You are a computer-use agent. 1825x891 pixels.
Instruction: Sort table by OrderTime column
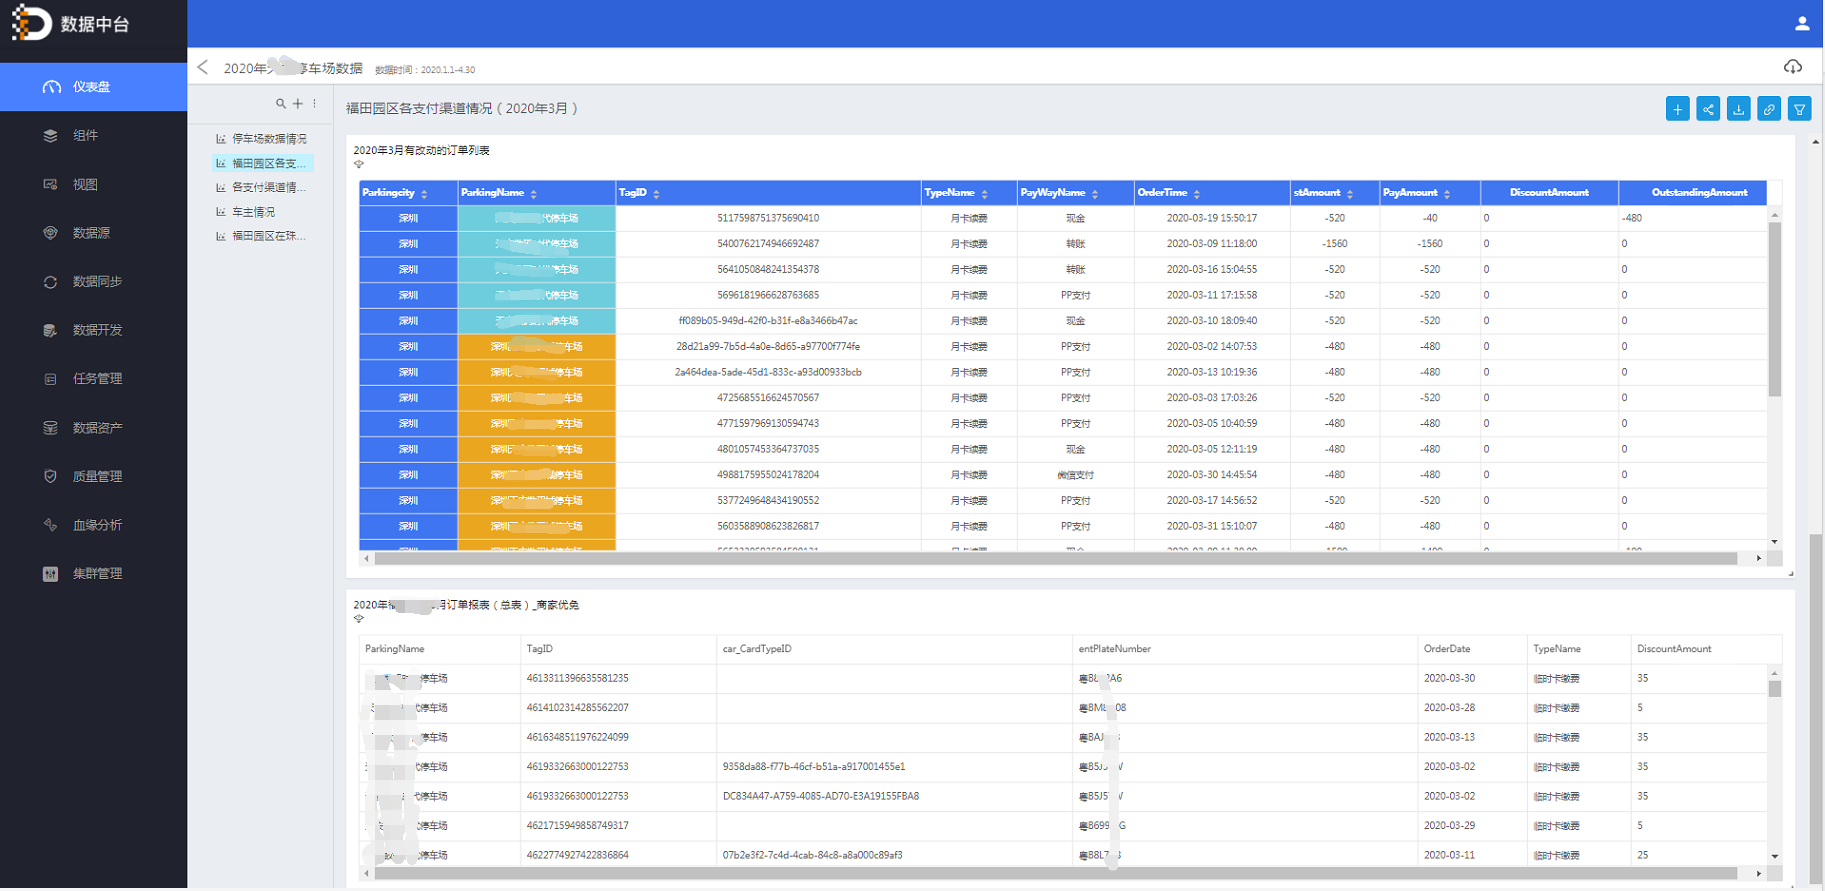[1196, 194]
